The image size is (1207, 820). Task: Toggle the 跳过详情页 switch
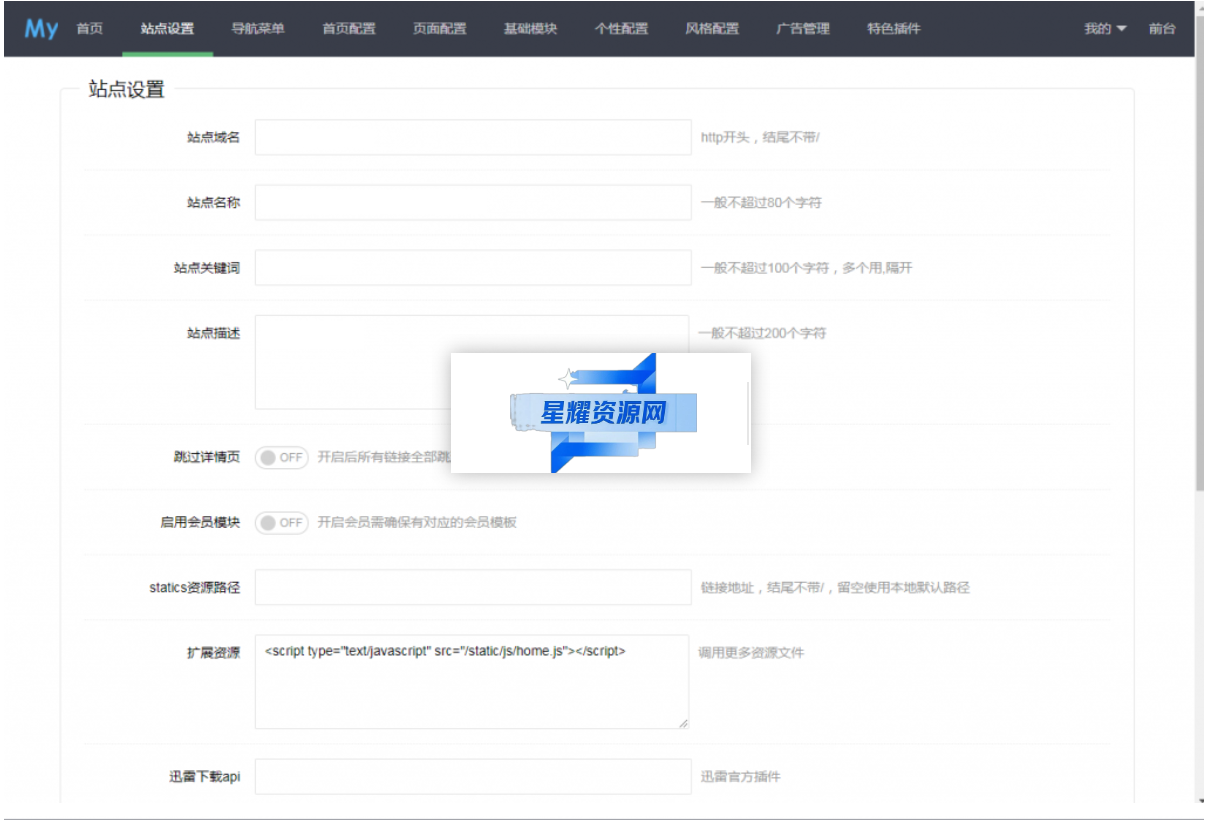282,457
